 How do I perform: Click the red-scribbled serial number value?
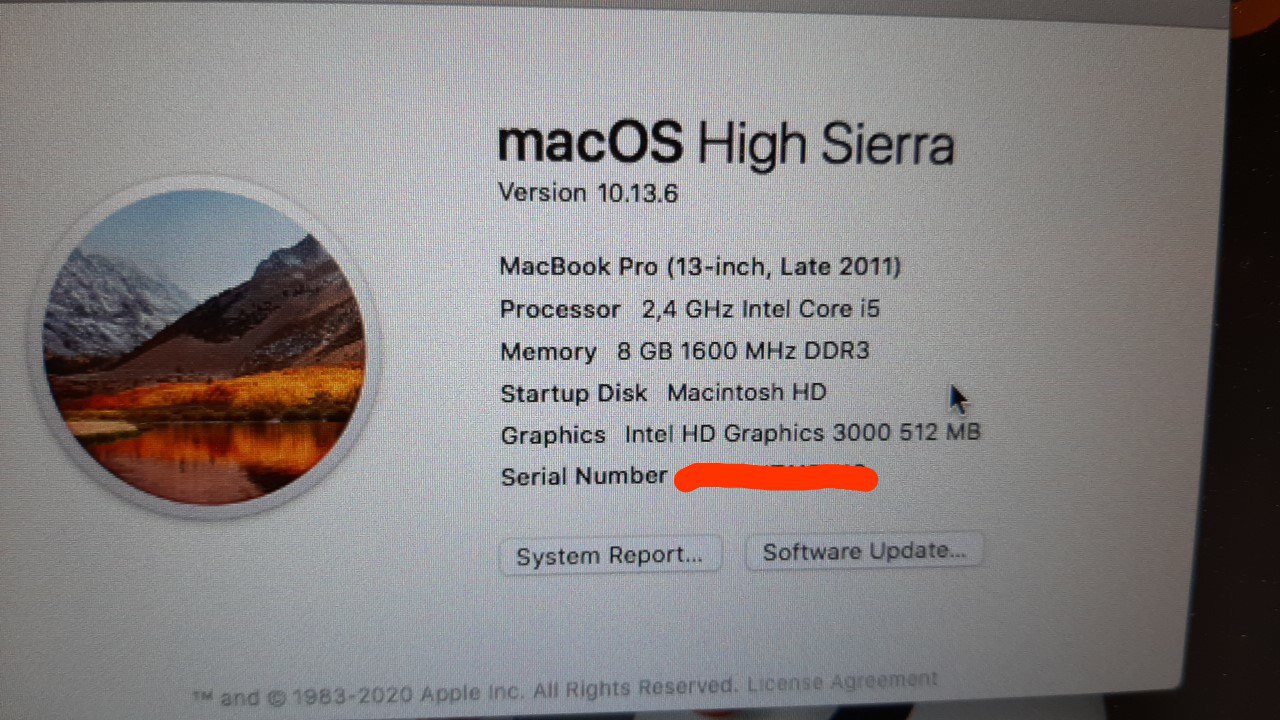click(776, 478)
